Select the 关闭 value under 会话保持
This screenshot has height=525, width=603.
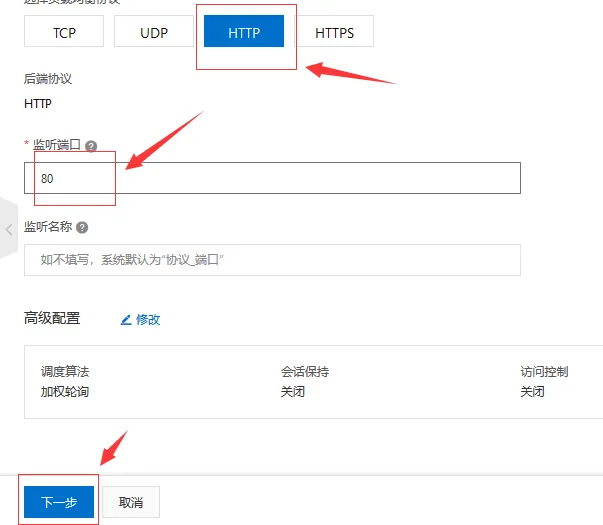(x=293, y=392)
